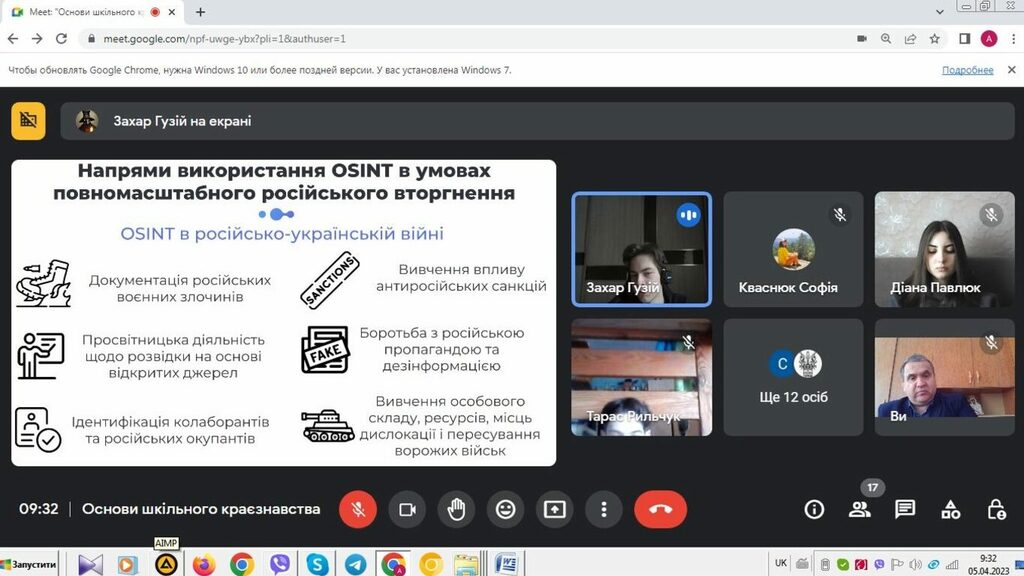Open the Activities panel icon
This screenshot has height=576, width=1024.
(951, 509)
